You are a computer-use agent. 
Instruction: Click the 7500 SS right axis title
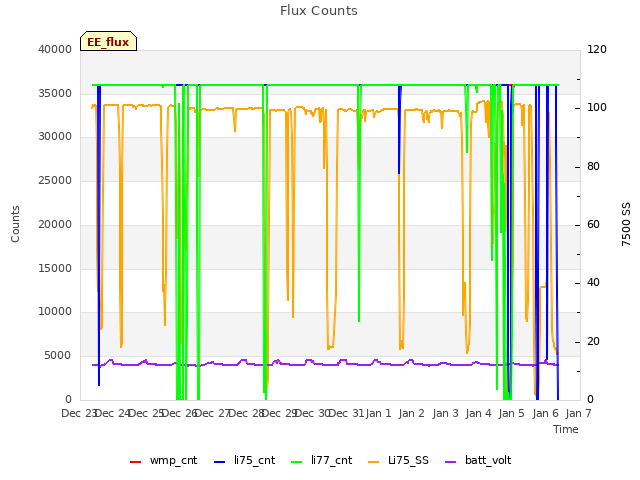(x=626, y=224)
